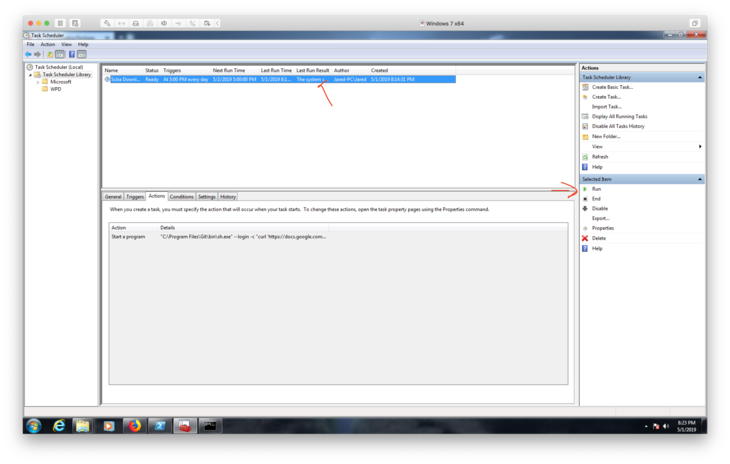The image size is (730, 464).
Task: Click the Create Basic Task icon
Action: pos(585,87)
